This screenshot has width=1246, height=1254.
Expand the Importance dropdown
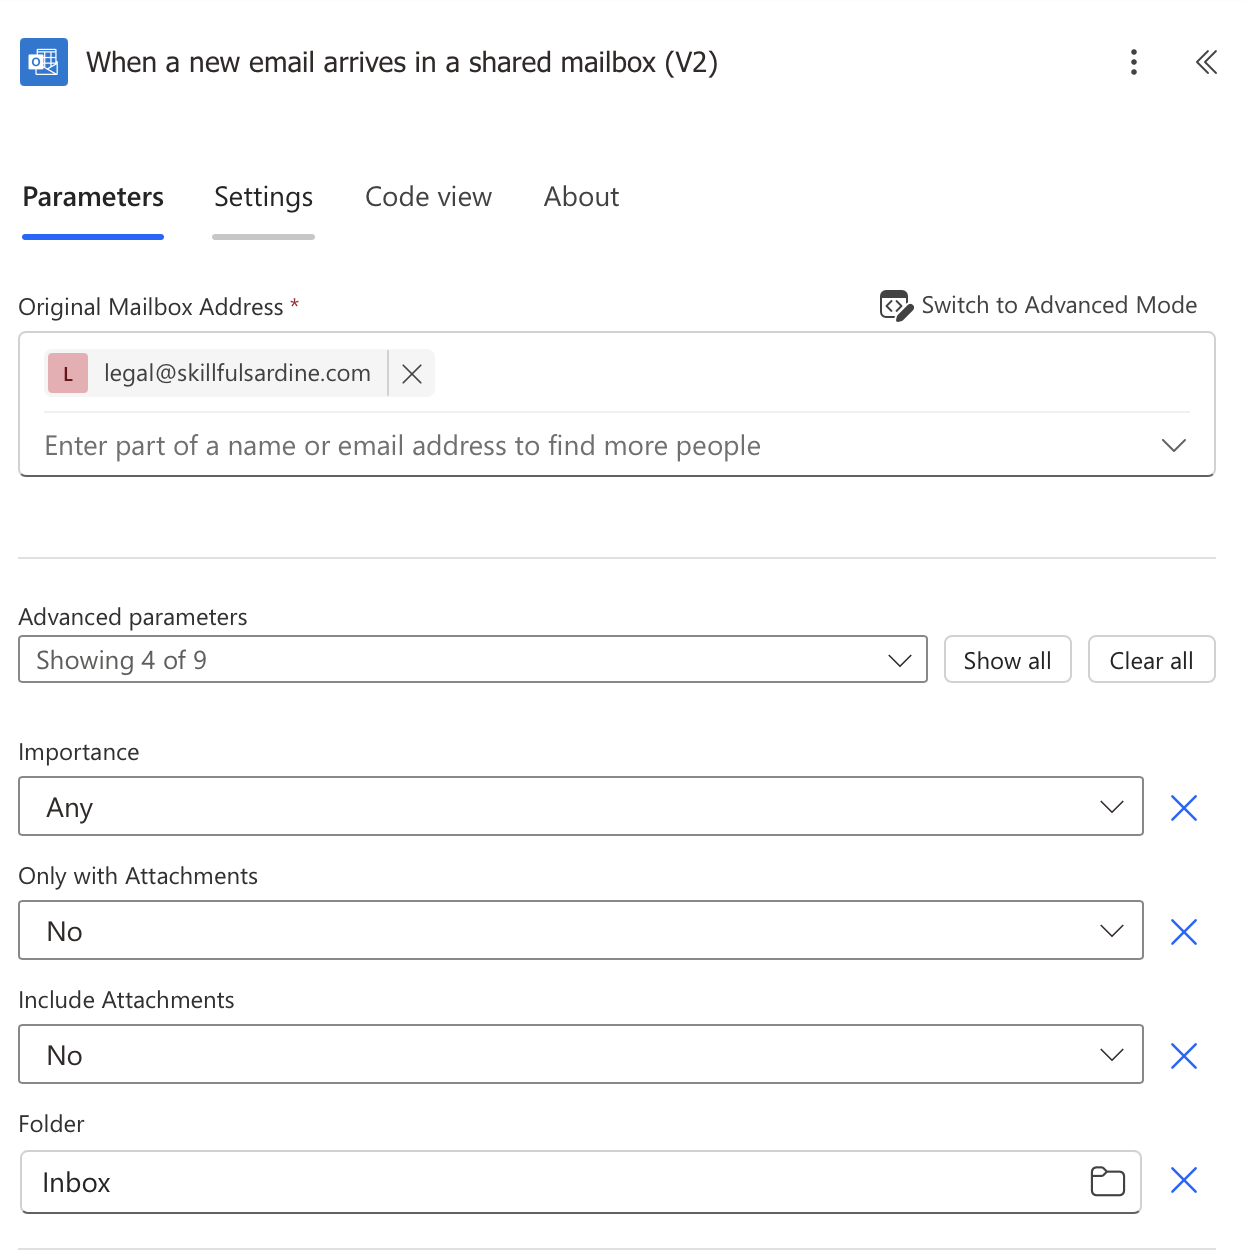pos(581,806)
